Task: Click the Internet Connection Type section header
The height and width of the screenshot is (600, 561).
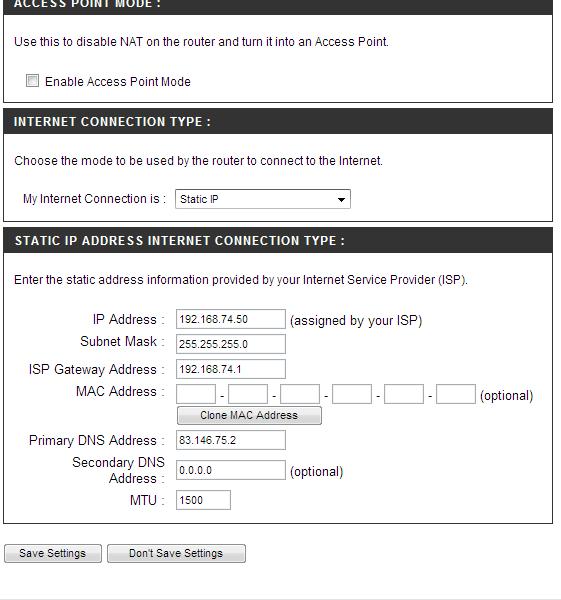Action: [278, 121]
